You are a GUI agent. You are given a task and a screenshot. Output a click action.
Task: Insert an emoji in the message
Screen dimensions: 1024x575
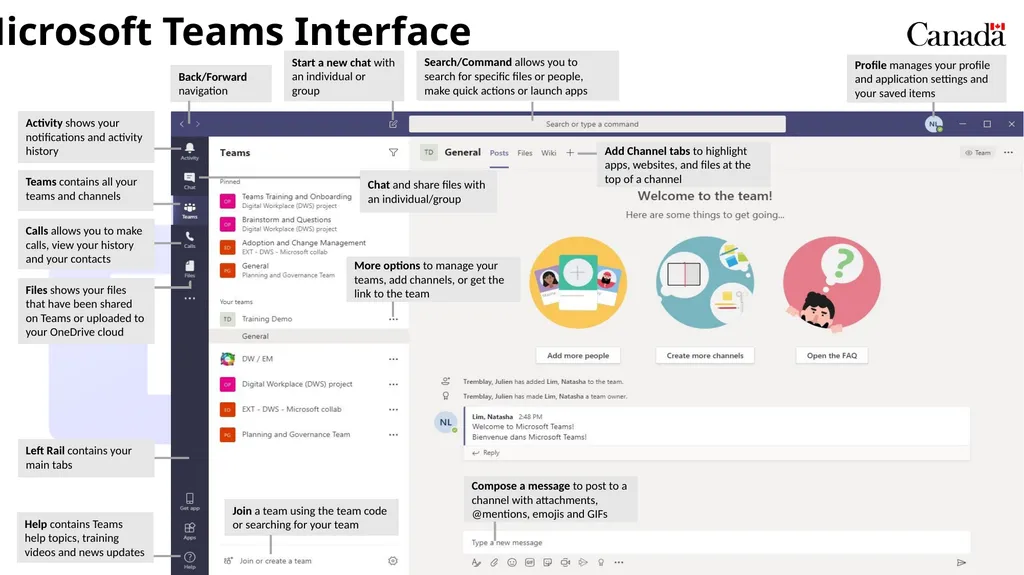(512, 562)
